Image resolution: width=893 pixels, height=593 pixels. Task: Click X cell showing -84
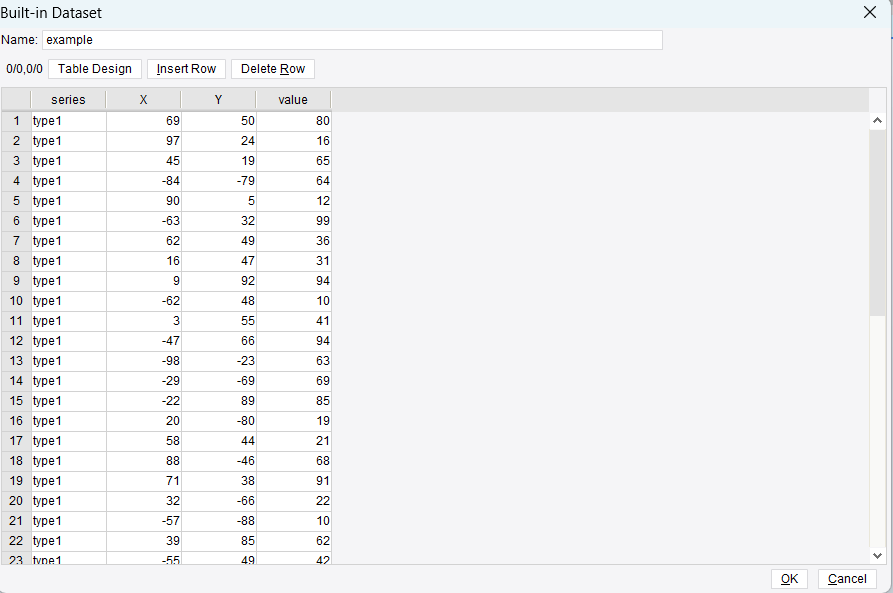(144, 181)
